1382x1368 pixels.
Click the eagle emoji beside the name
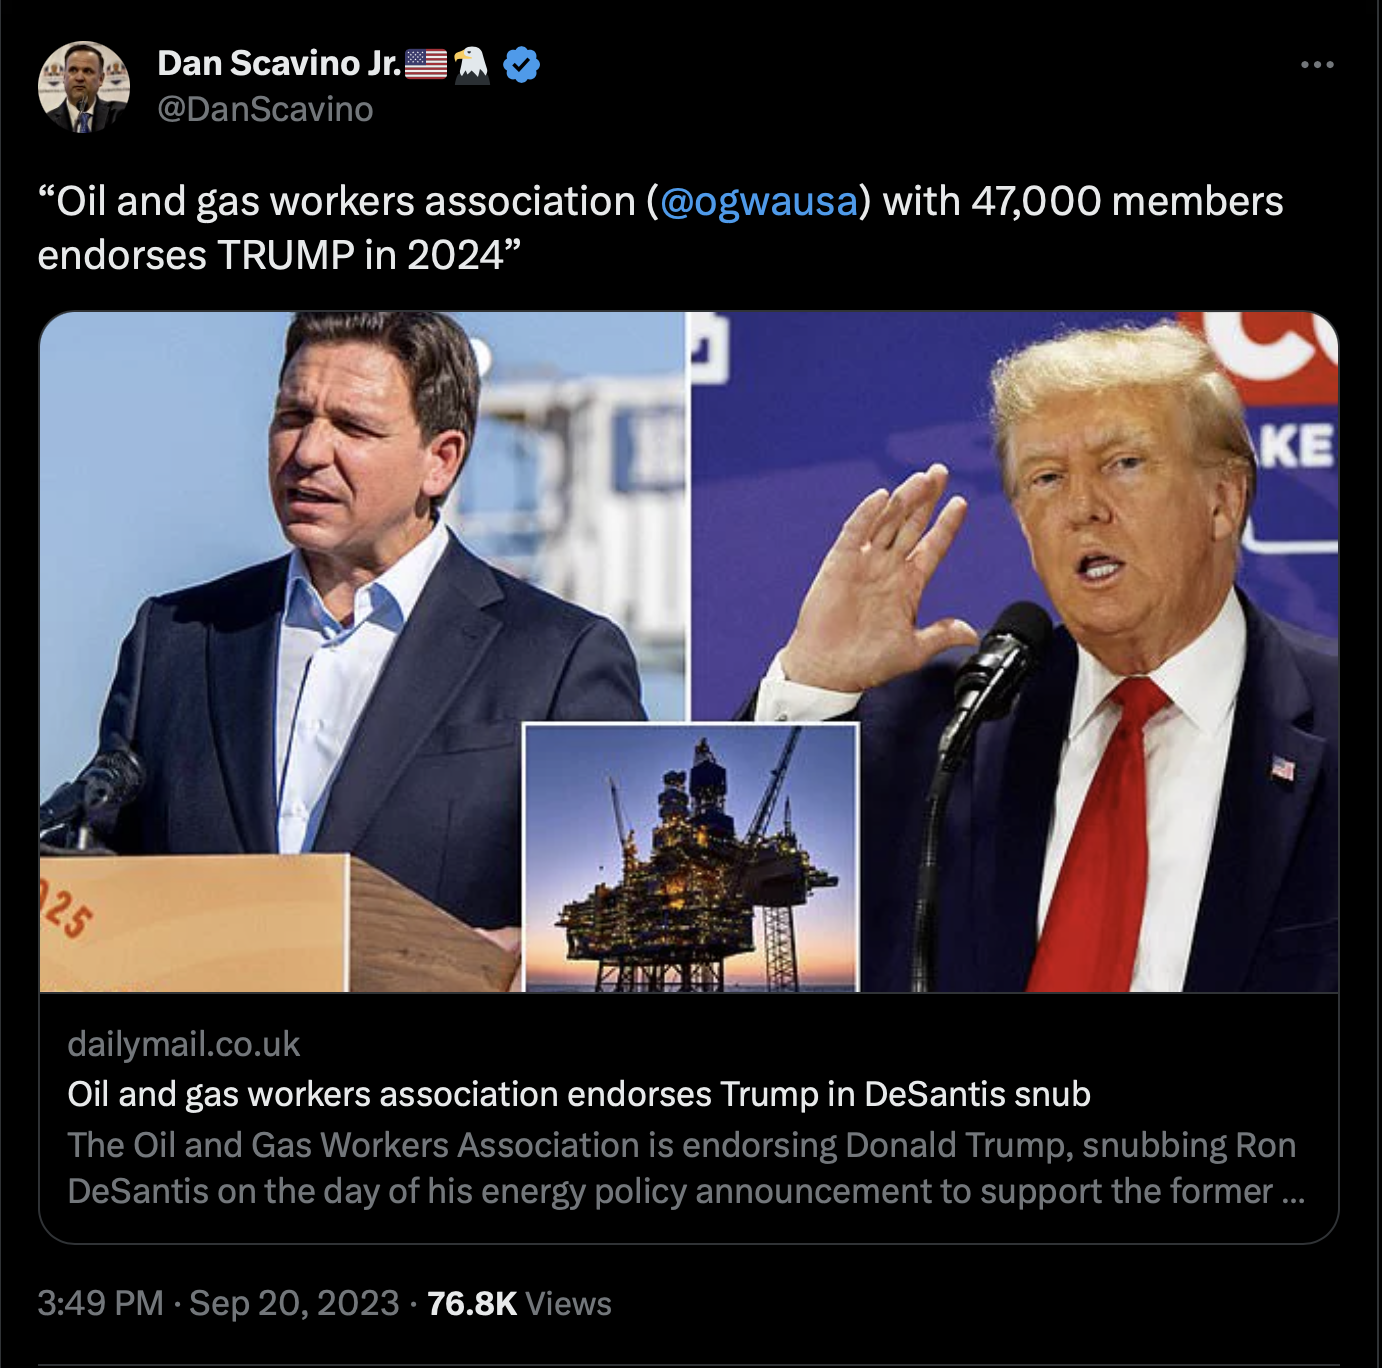pyautogui.click(x=471, y=64)
